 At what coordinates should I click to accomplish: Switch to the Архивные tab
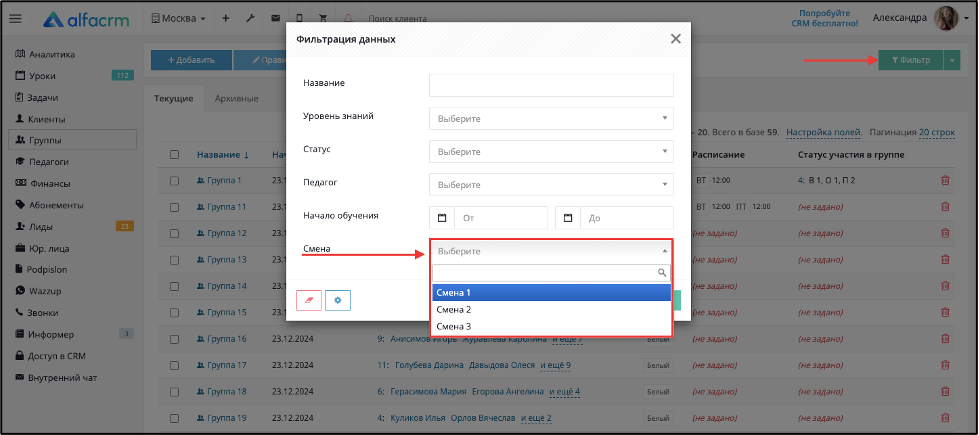(237, 99)
